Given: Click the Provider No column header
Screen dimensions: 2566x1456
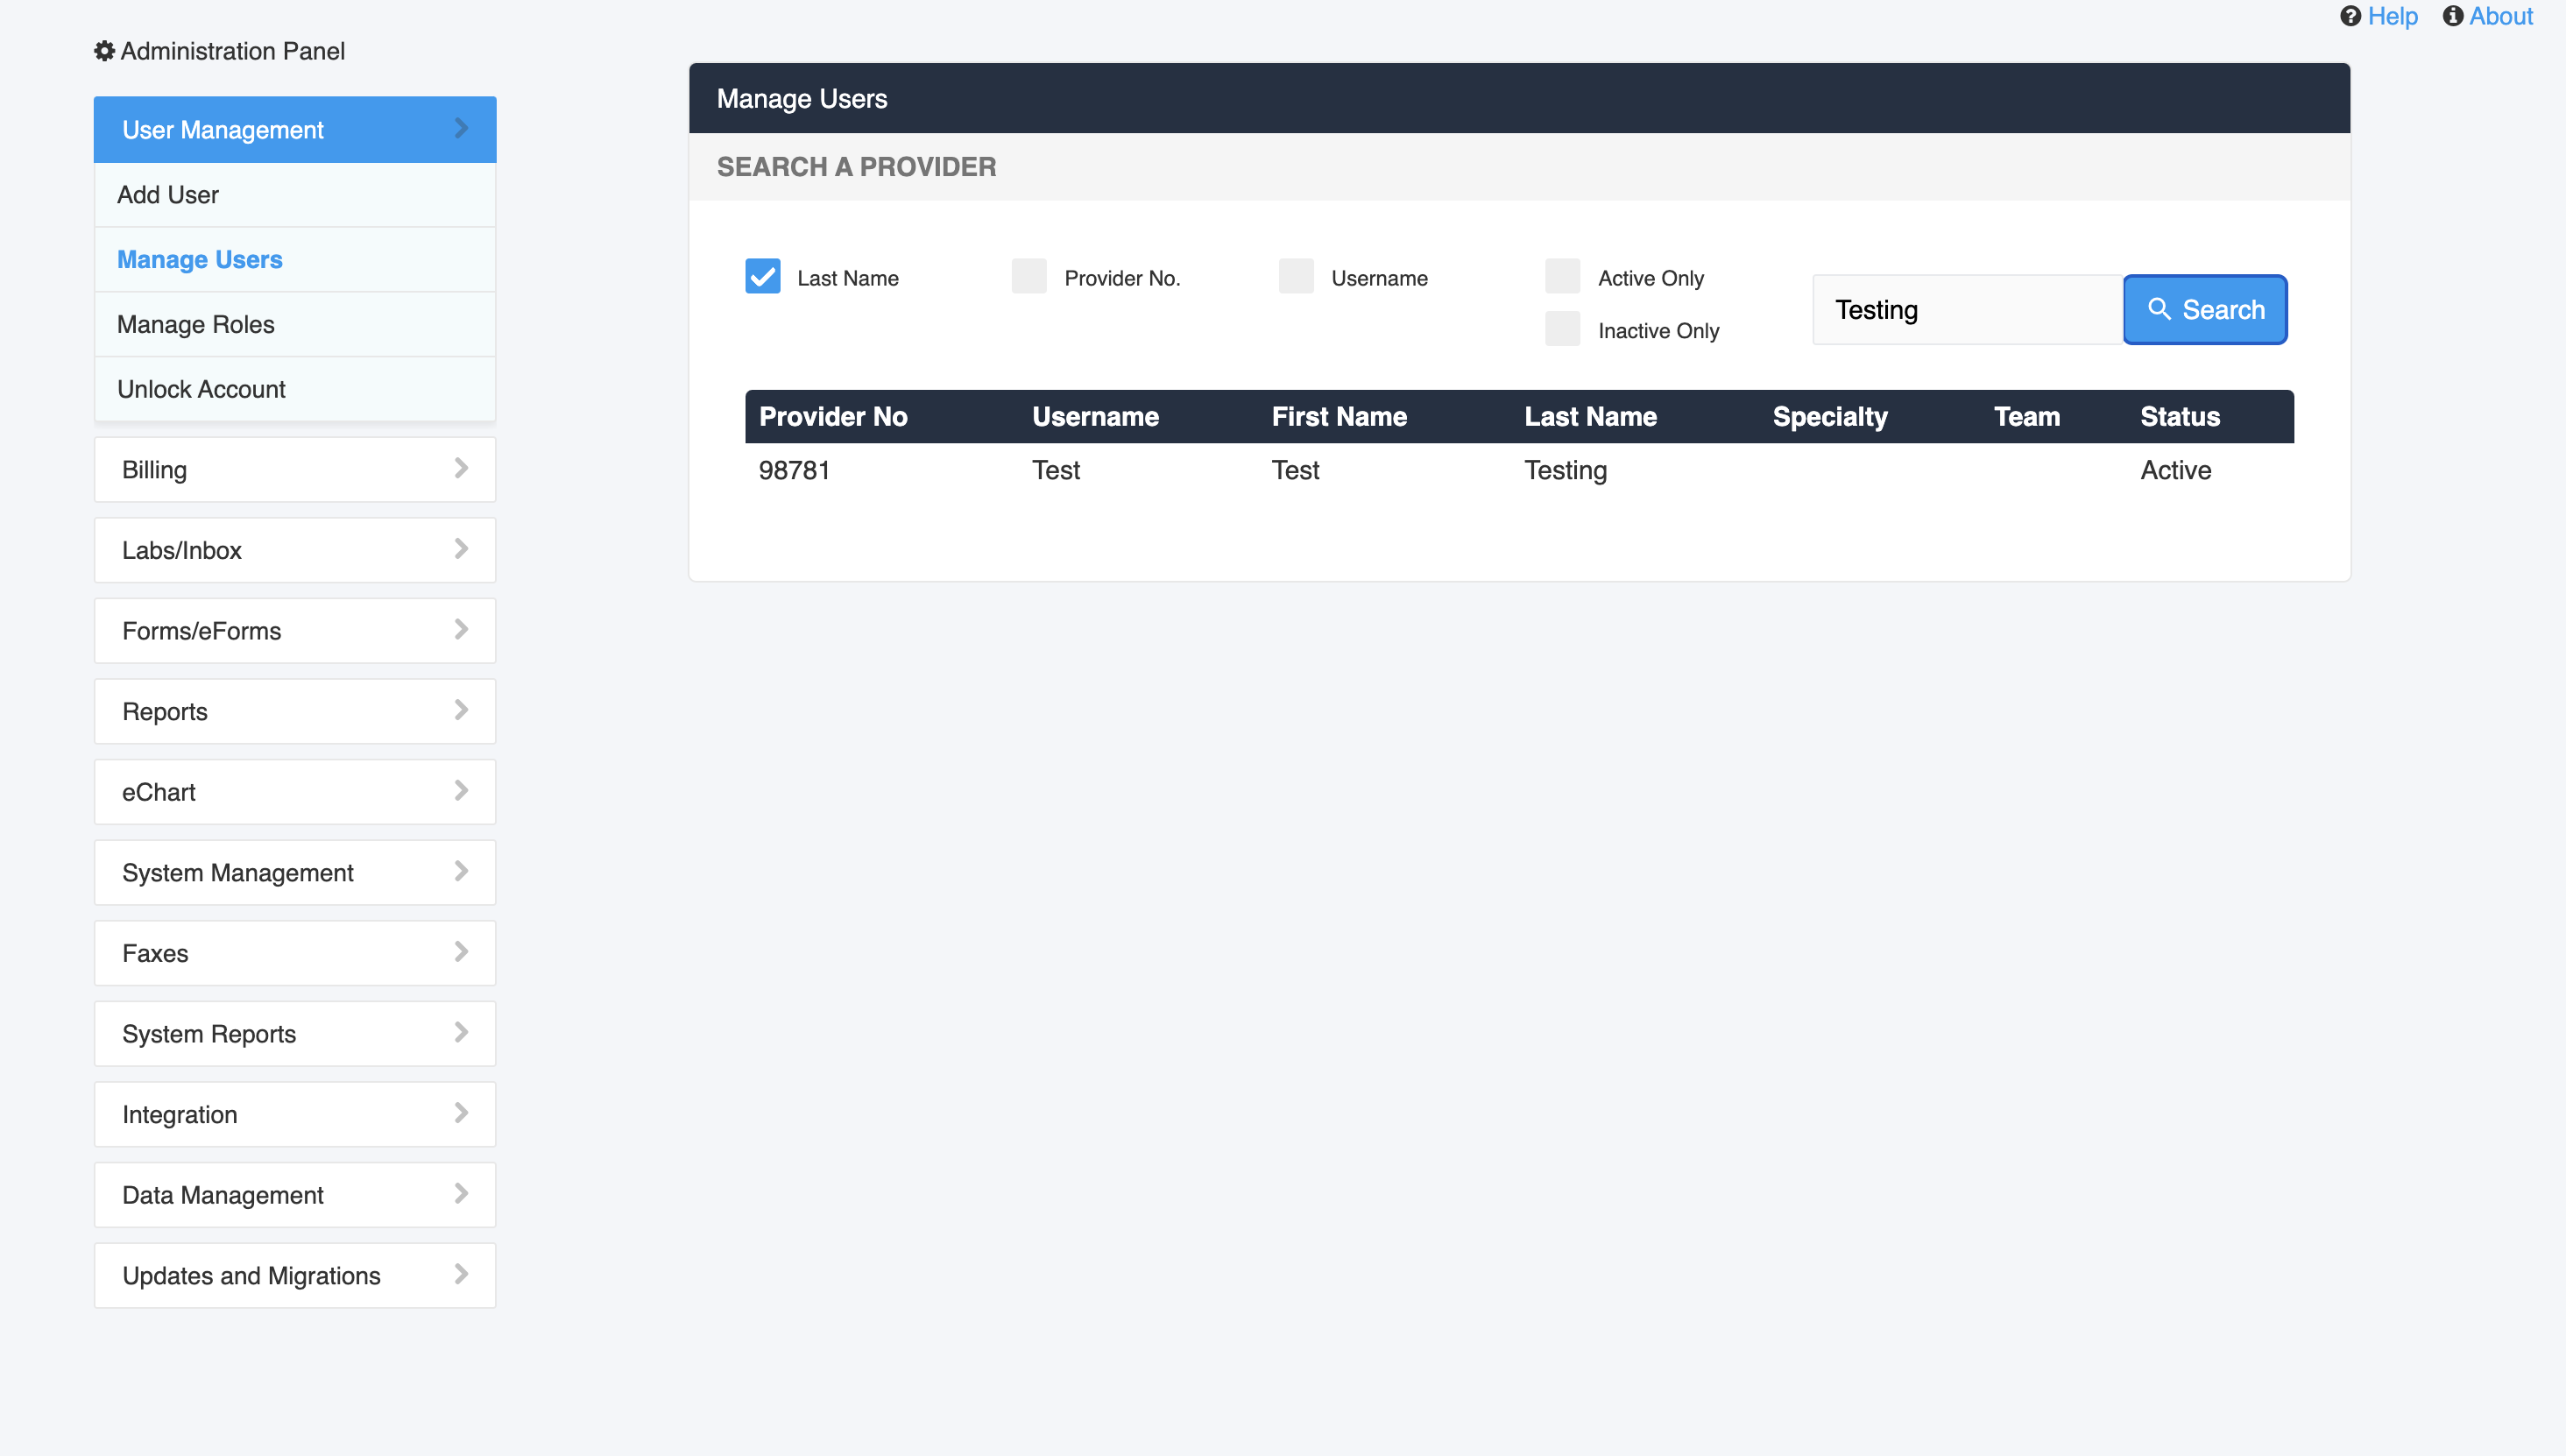Looking at the screenshot, I should coord(833,417).
